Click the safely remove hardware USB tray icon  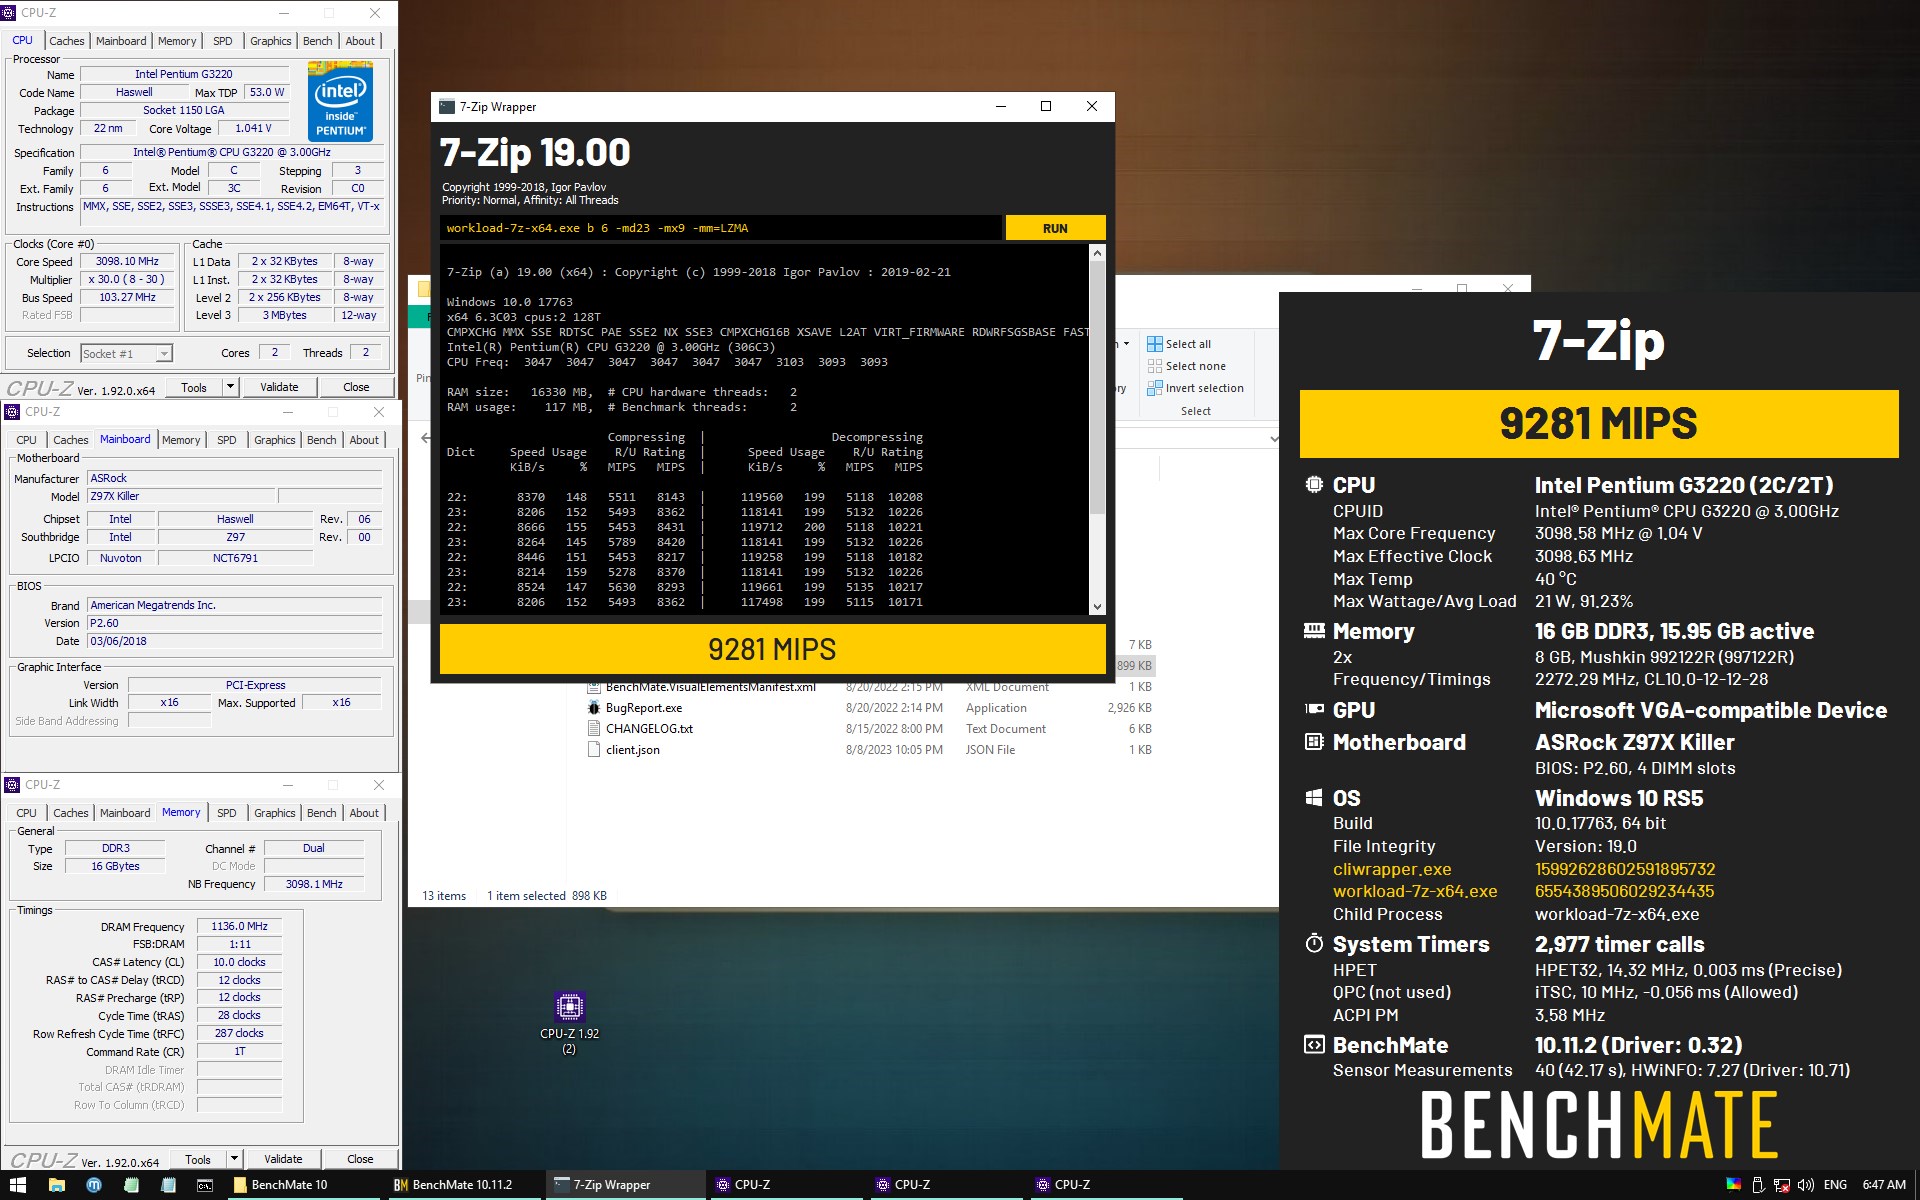(x=1758, y=1185)
